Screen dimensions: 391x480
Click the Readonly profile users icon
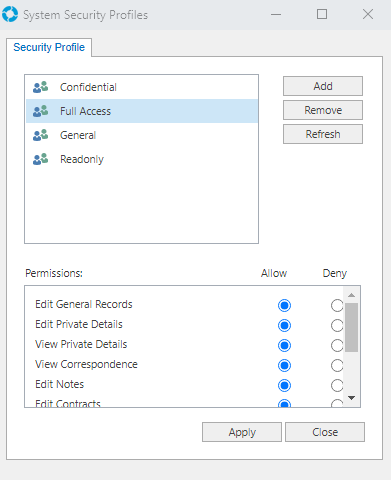coord(41,159)
